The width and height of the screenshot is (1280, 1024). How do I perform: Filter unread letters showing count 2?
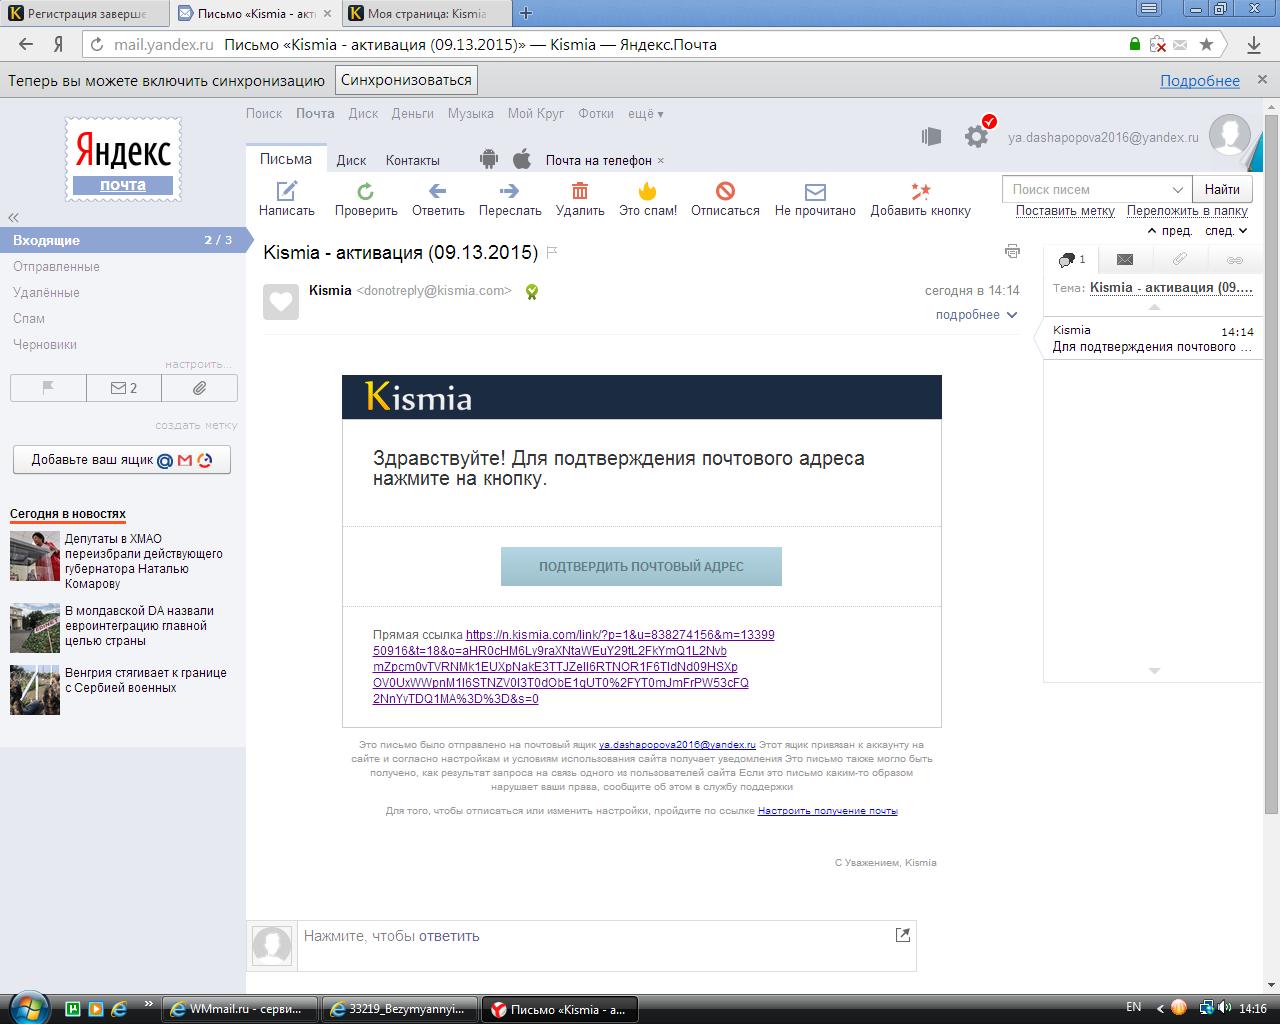pyautogui.click(x=124, y=388)
